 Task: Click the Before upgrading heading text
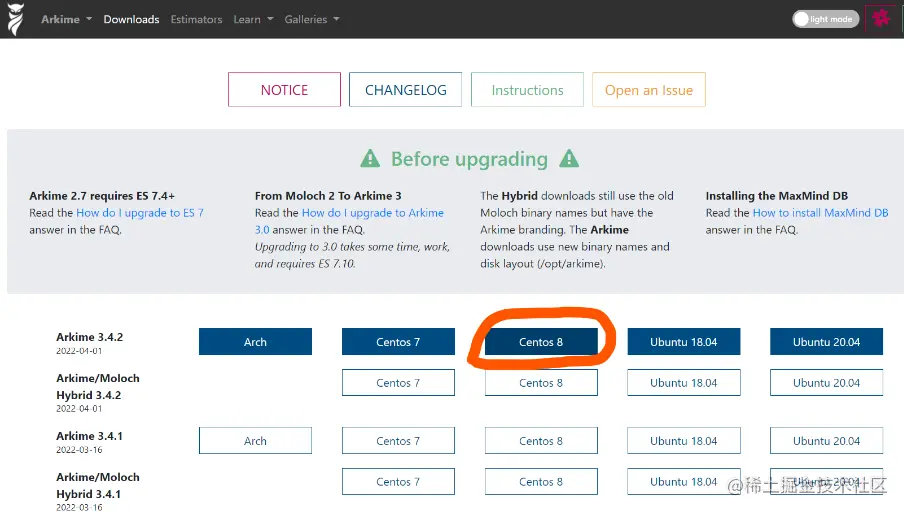(469, 159)
